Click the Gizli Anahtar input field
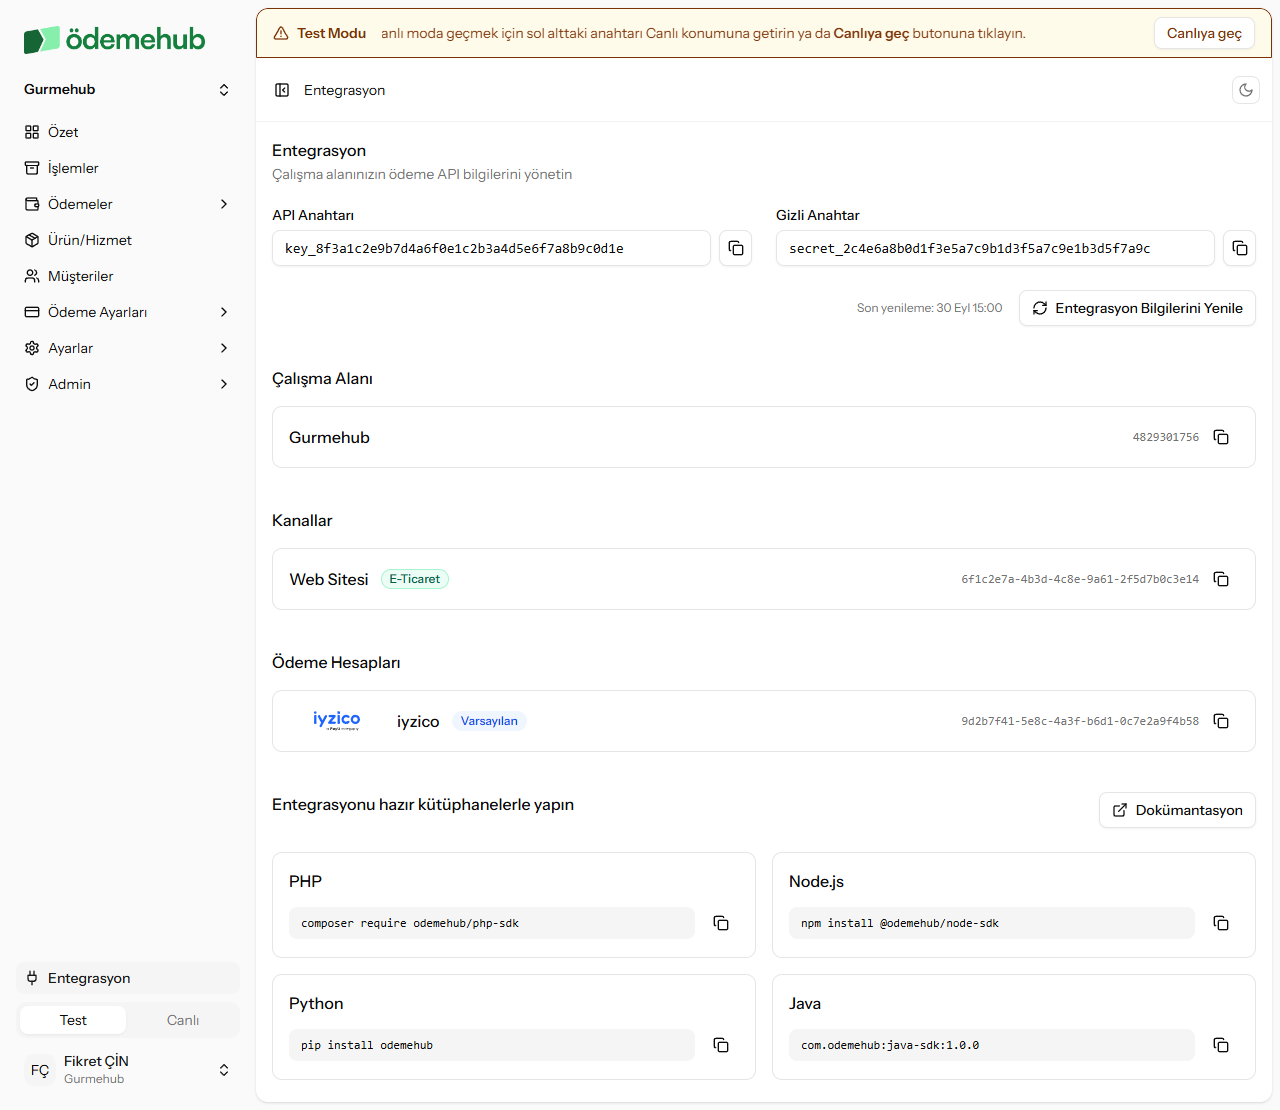Image resolution: width=1280 pixels, height=1110 pixels. tap(995, 248)
